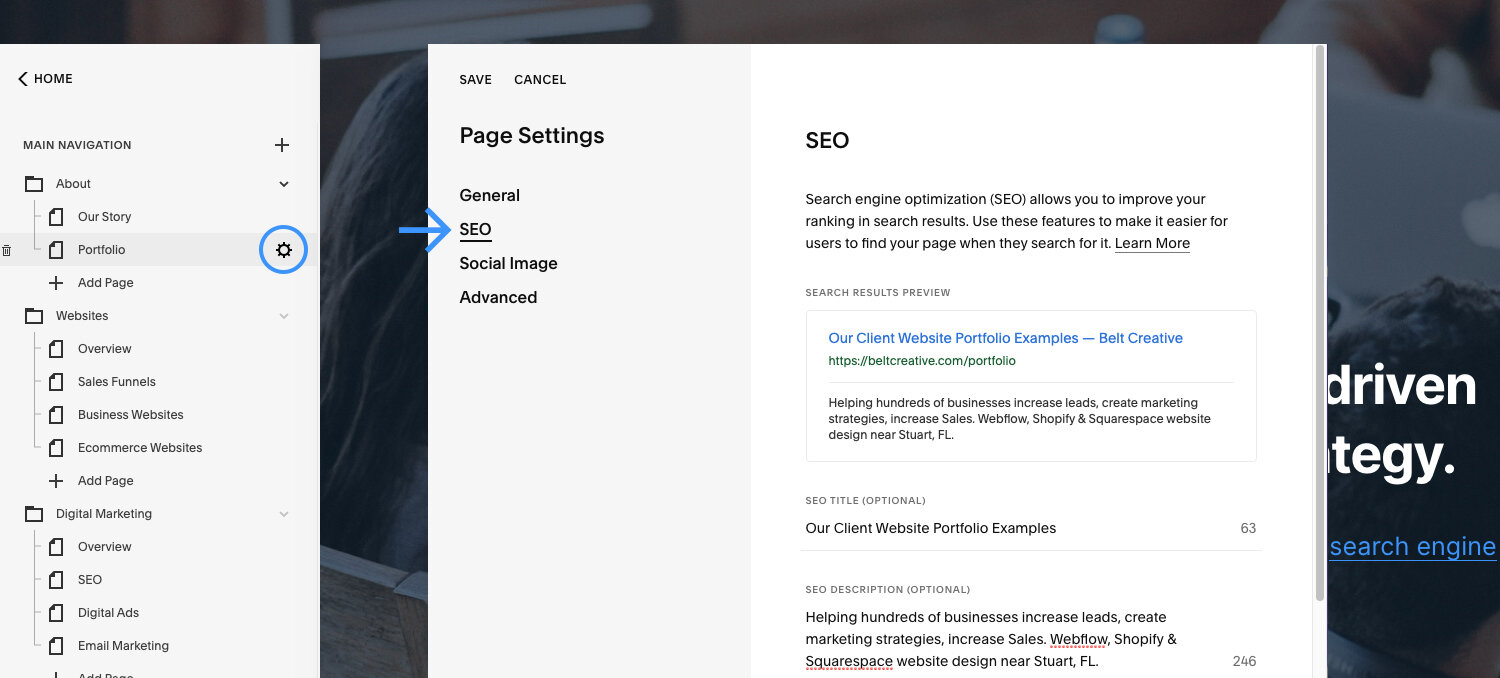Switch to the Social Image tab
Screen dimensions: 1500x678
(508, 263)
